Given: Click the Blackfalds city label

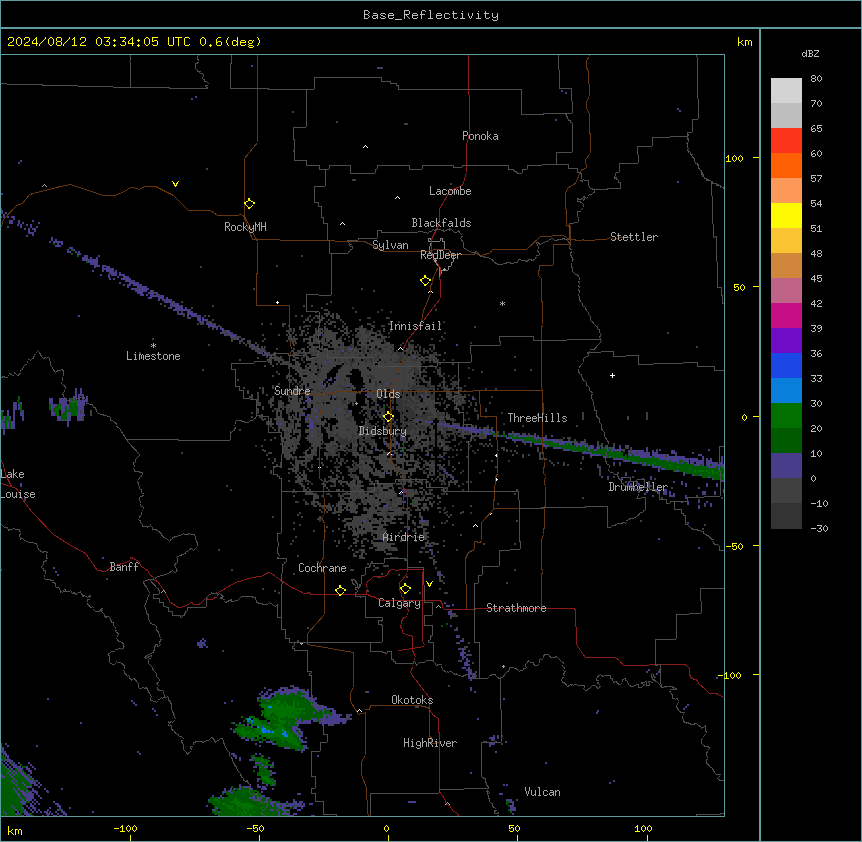Looking at the screenshot, I should click(441, 223).
